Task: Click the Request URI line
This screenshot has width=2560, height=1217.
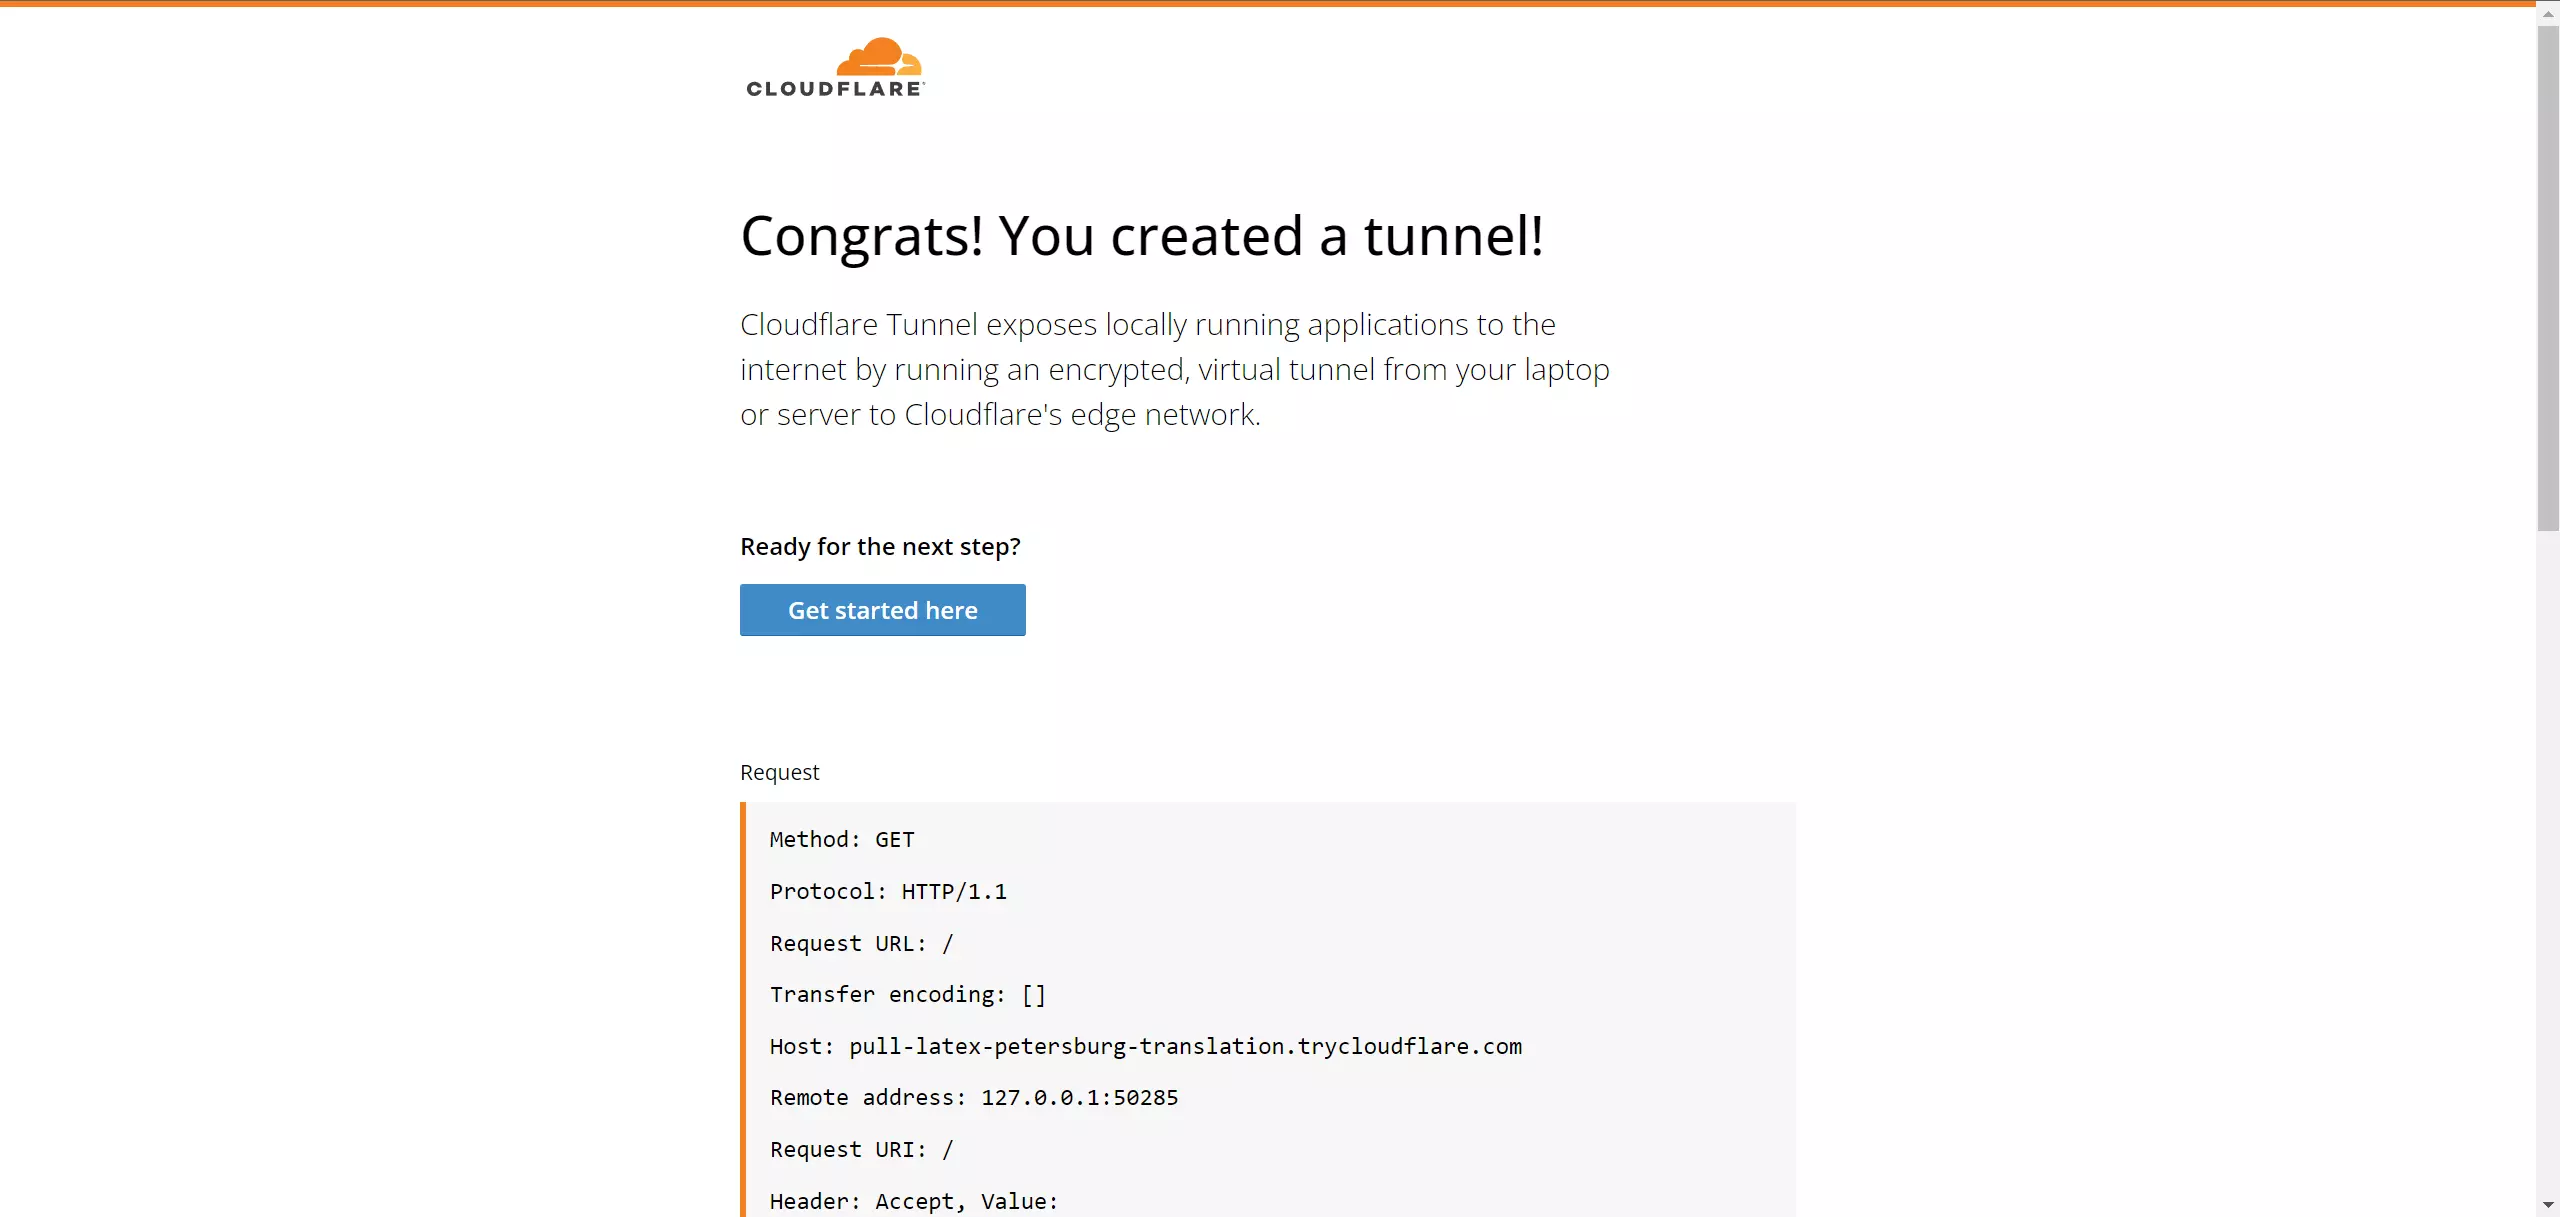Action: click(x=862, y=1150)
